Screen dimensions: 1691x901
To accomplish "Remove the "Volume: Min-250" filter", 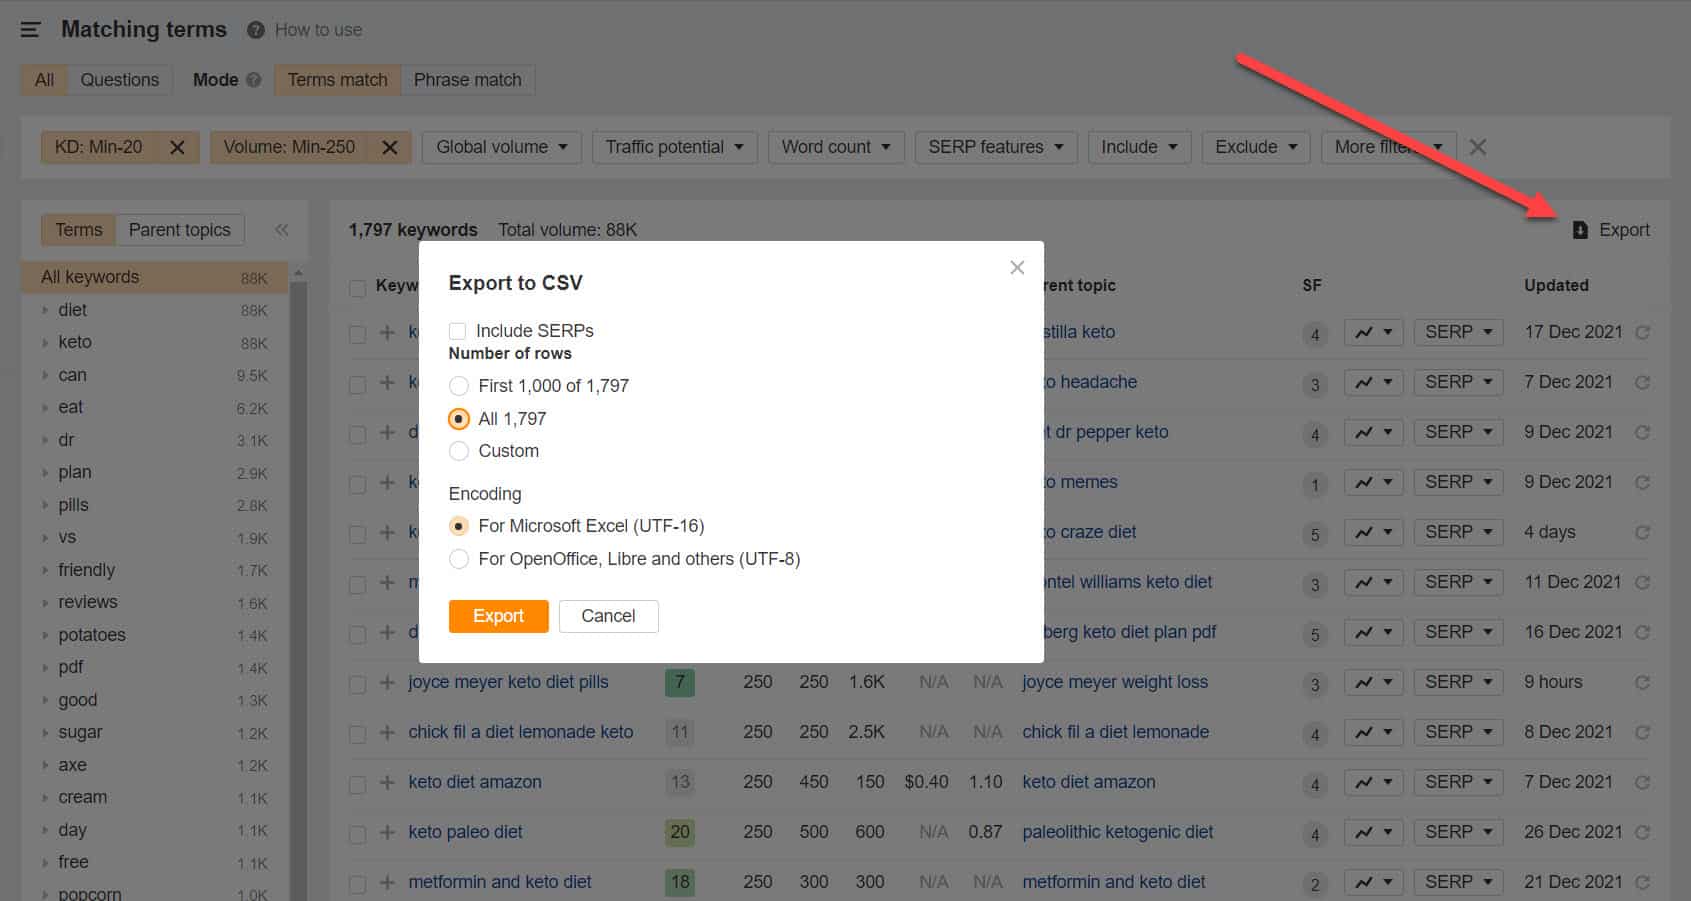I will (x=390, y=147).
